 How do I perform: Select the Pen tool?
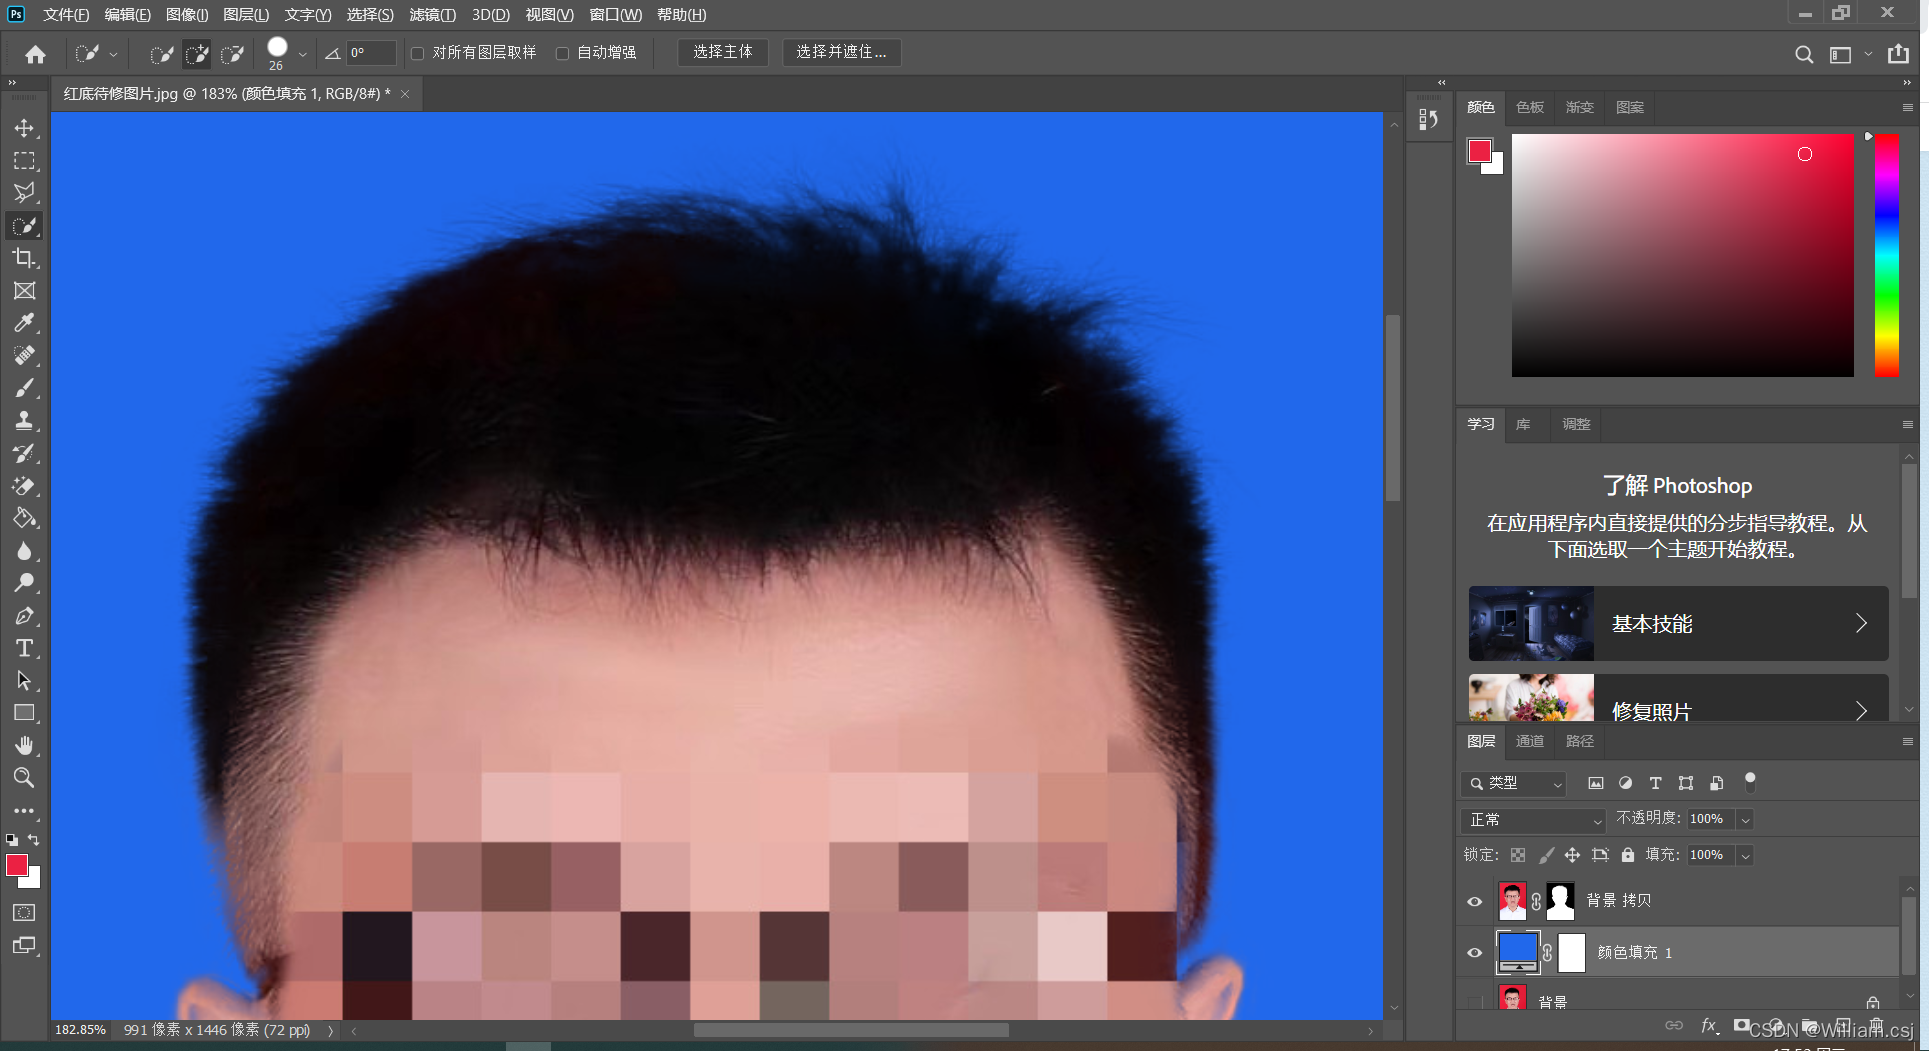tap(24, 616)
